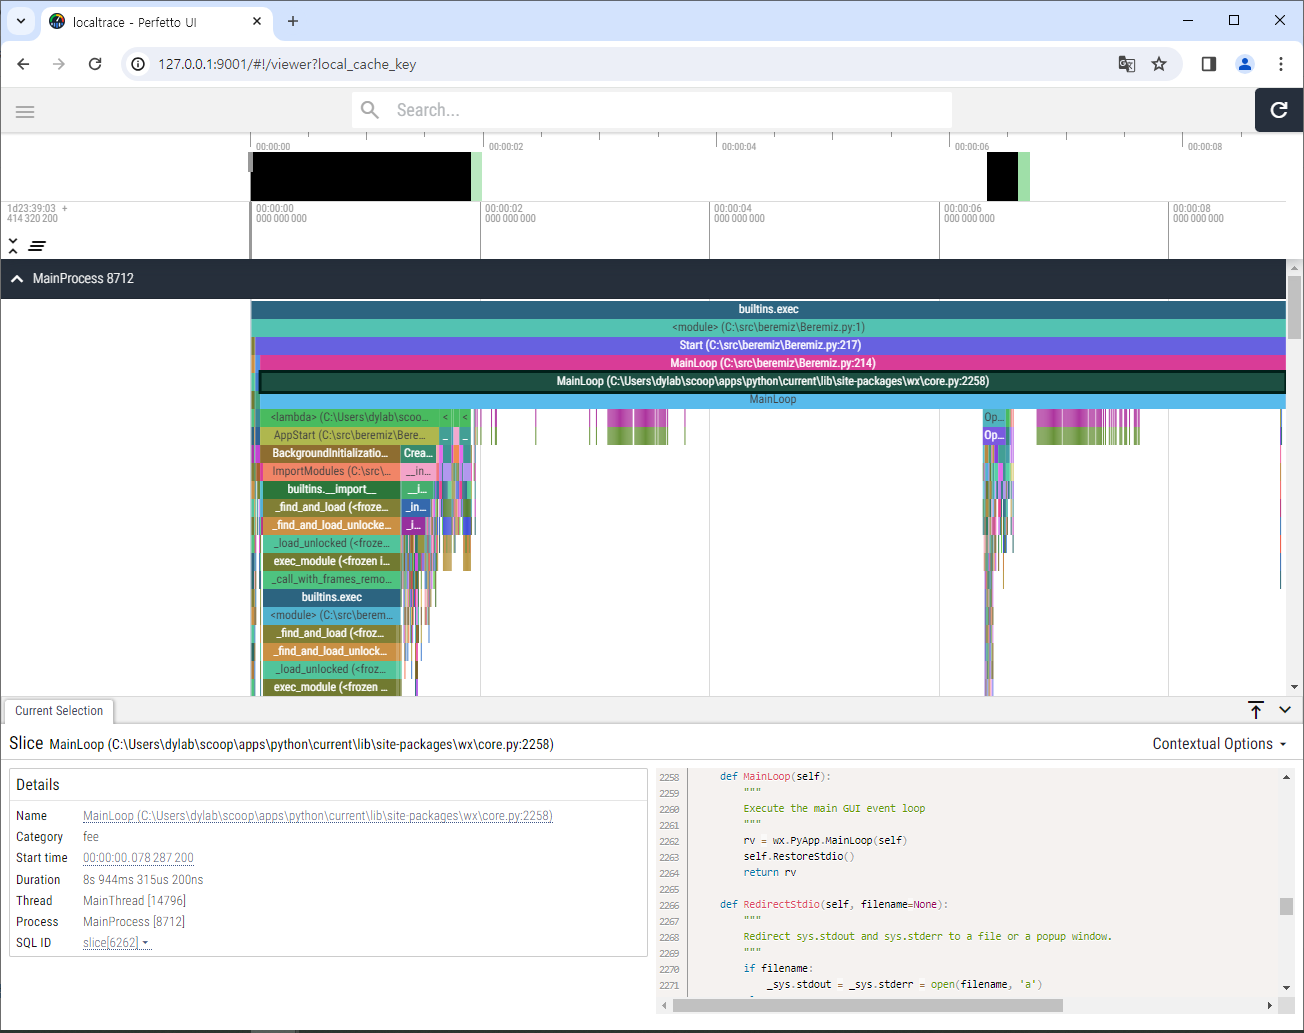Screen dimensions: 1304x1033
Task: Select the light blue MainLoop slice
Action: click(772, 400)
